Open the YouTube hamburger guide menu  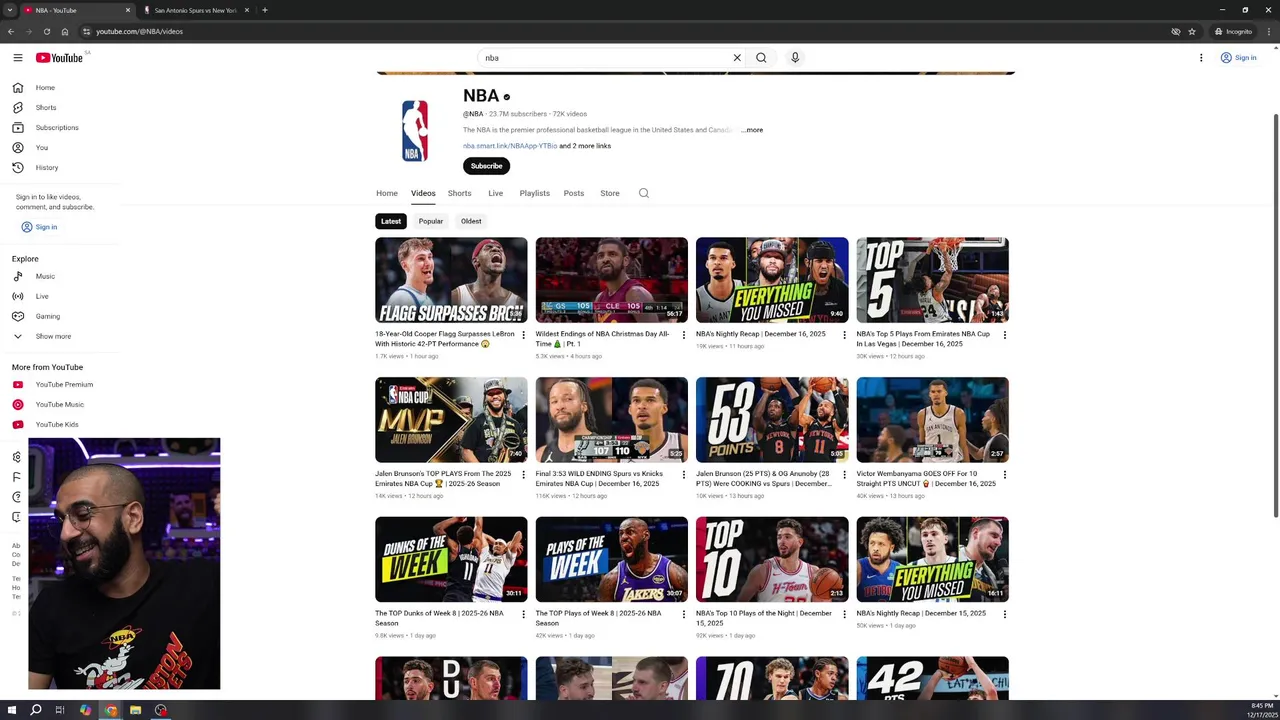point(17,58)
